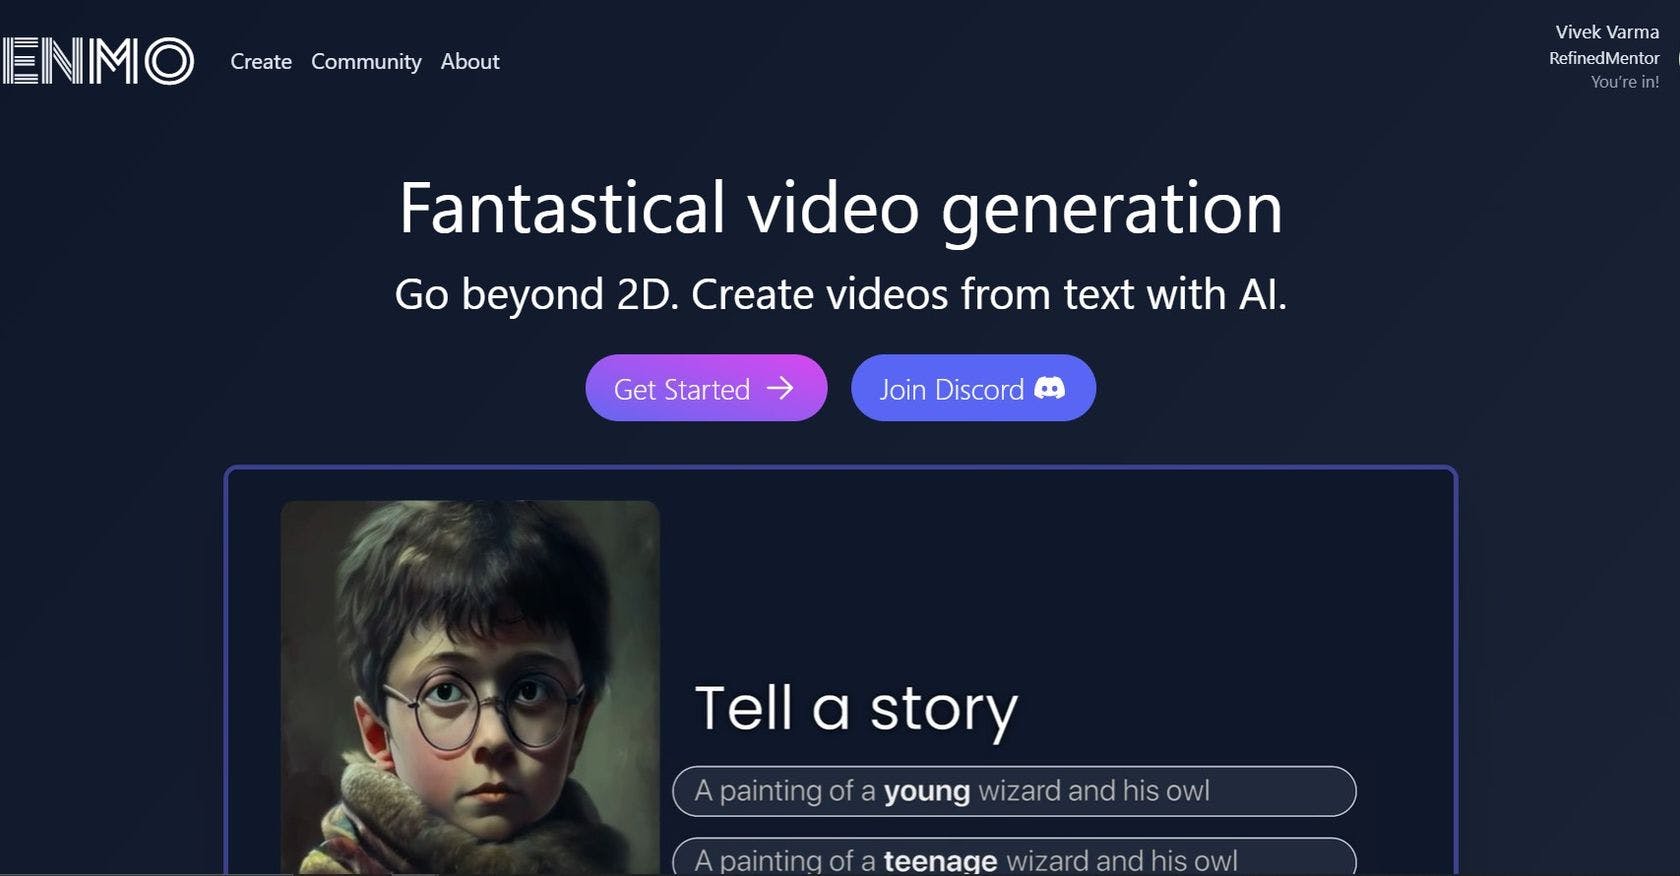Click the bold word "young" in the prompt
This screenshot has height=876, width=1680.
[926, 791]
